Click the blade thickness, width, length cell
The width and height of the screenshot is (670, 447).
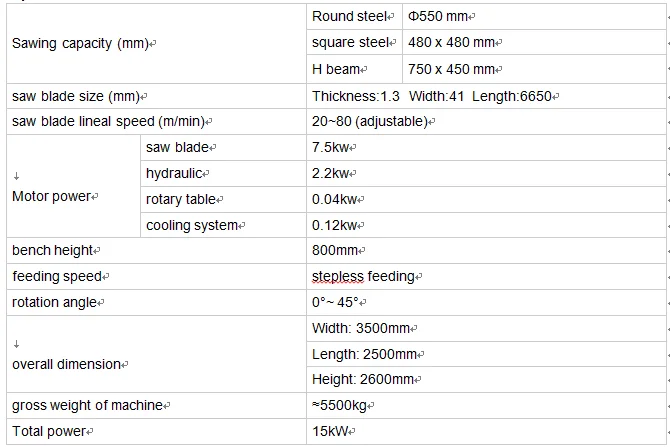[x=436, y=96]
